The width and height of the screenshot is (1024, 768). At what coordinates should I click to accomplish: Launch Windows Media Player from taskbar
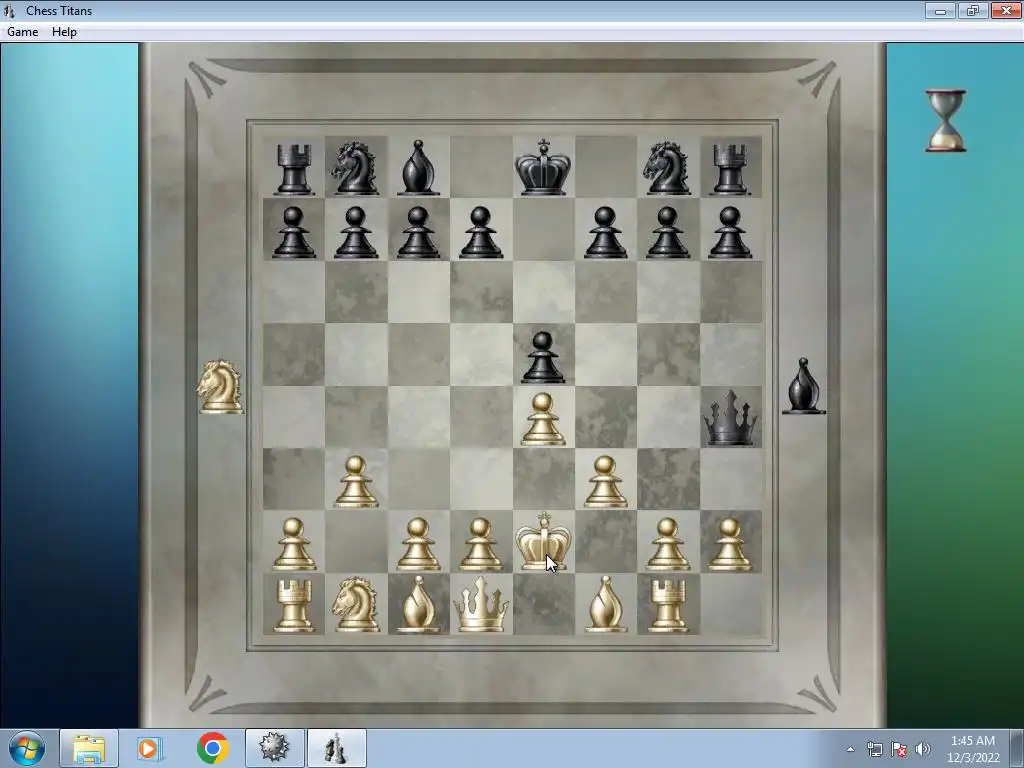click(x=150, y=748)
